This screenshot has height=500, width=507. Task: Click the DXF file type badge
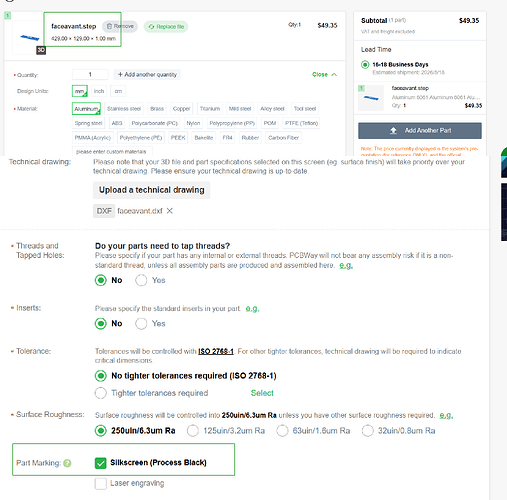[104, 211]
